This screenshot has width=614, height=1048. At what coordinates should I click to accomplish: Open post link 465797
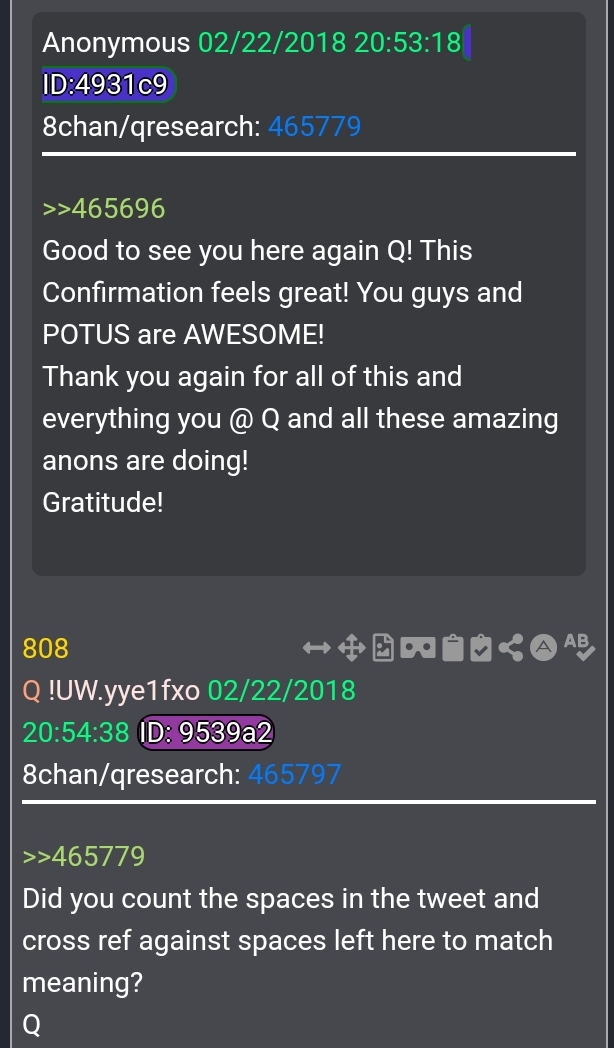point(294,774)
